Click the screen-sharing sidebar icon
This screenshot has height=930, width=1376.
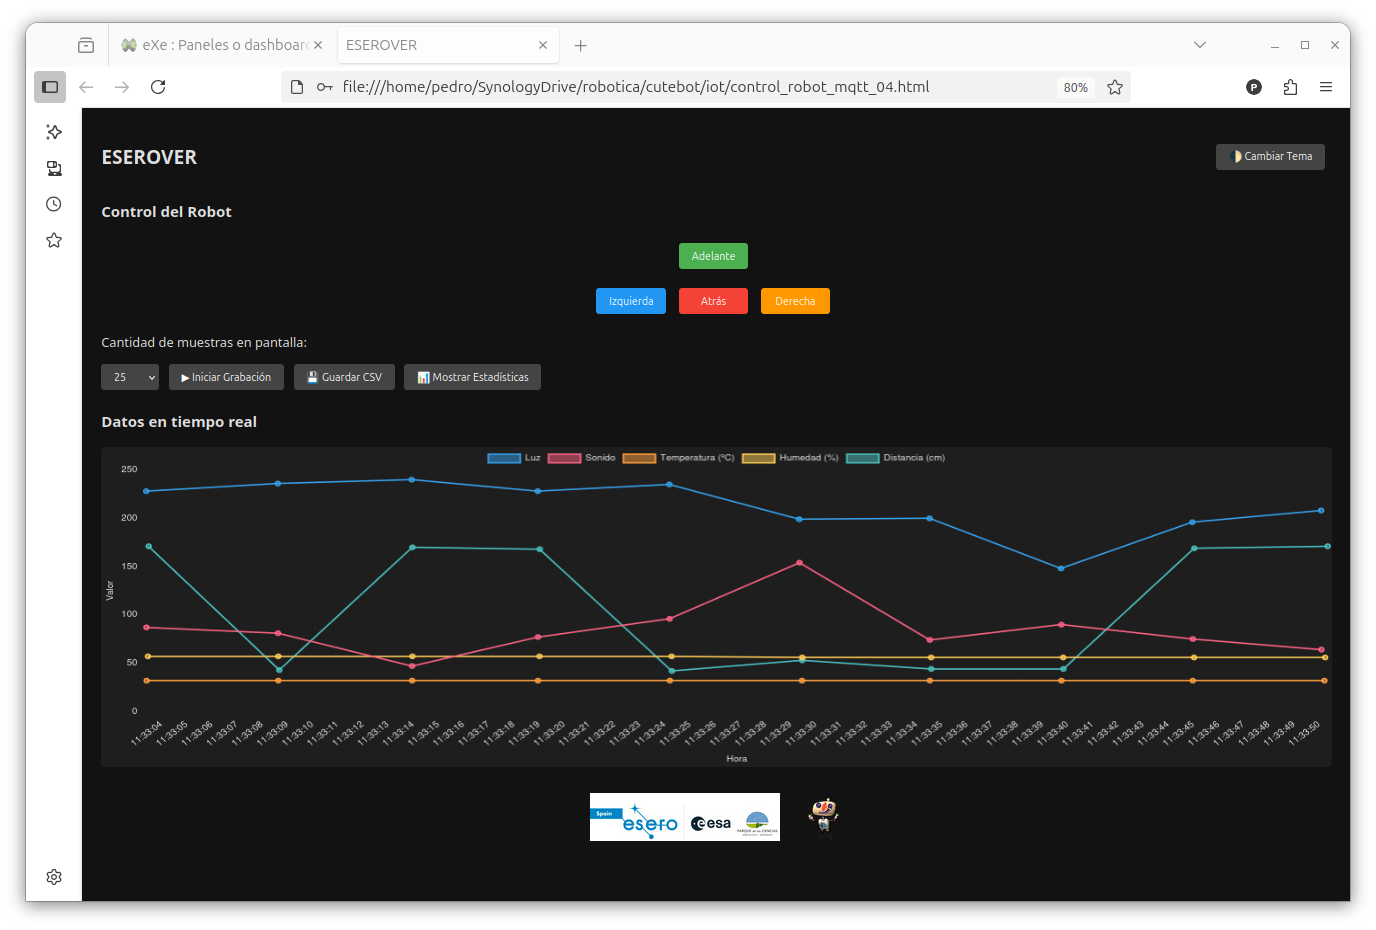53,167
